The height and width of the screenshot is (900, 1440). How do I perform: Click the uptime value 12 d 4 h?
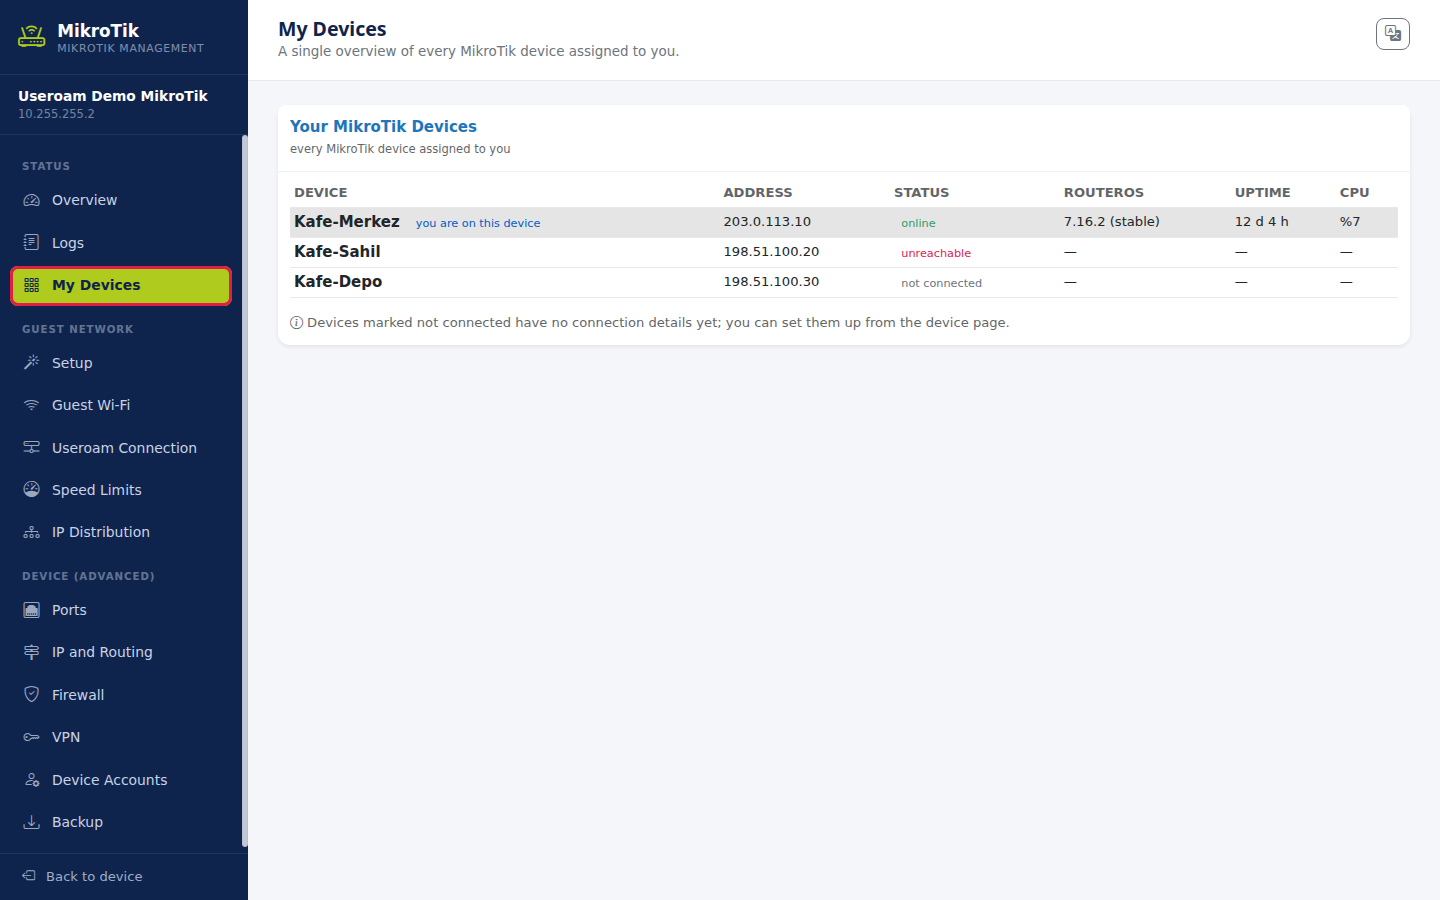[x=1261, y=222]
